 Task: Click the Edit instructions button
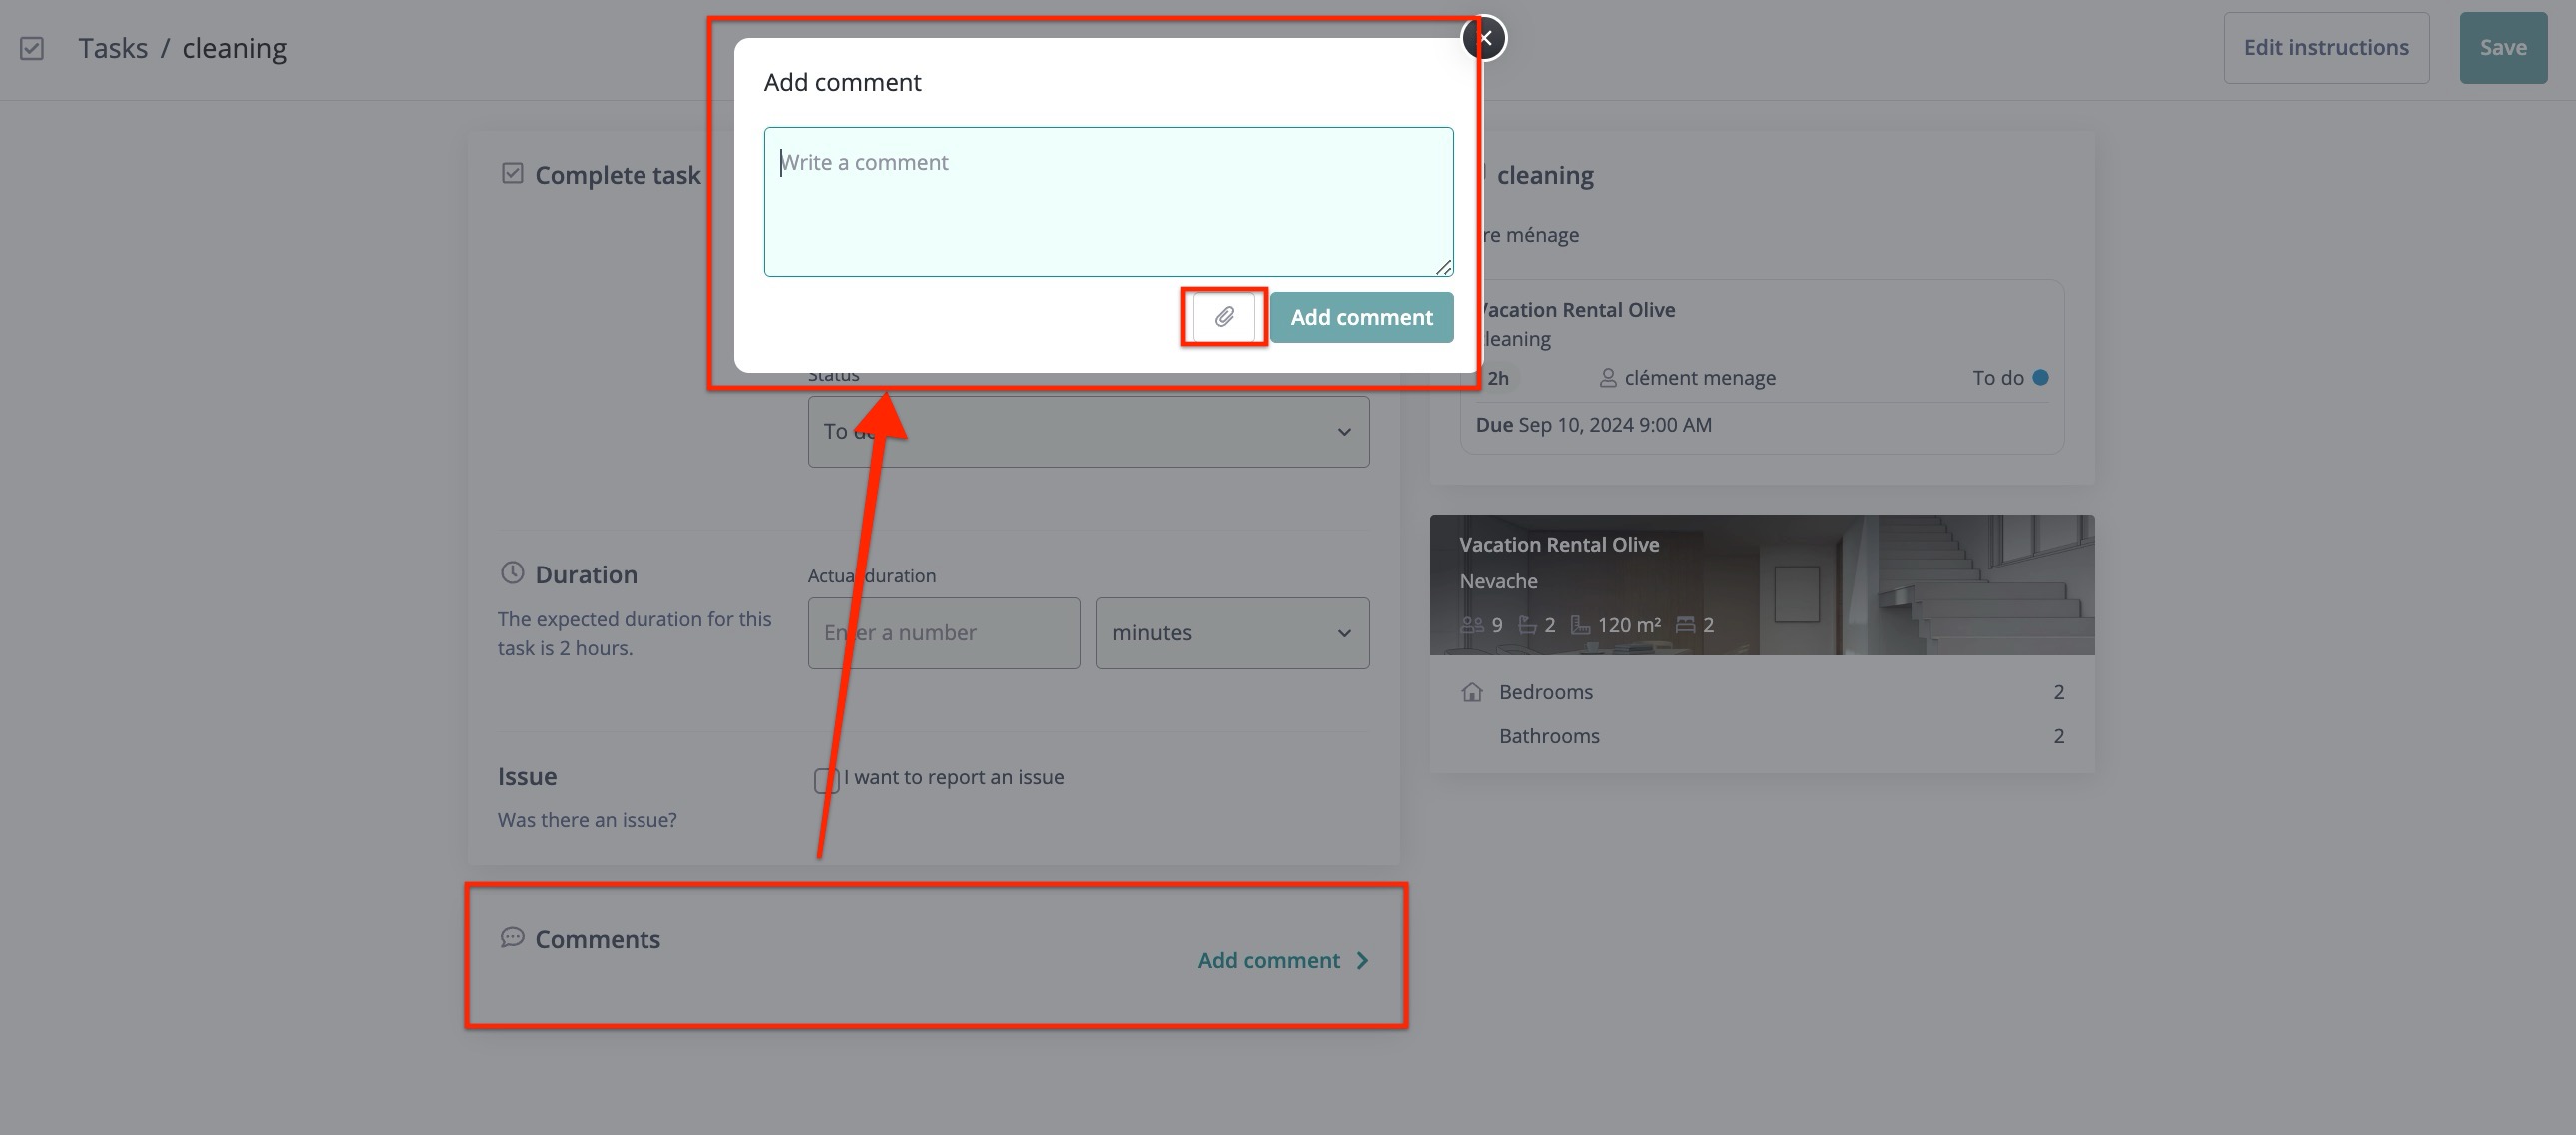(x=2325, y=48)
